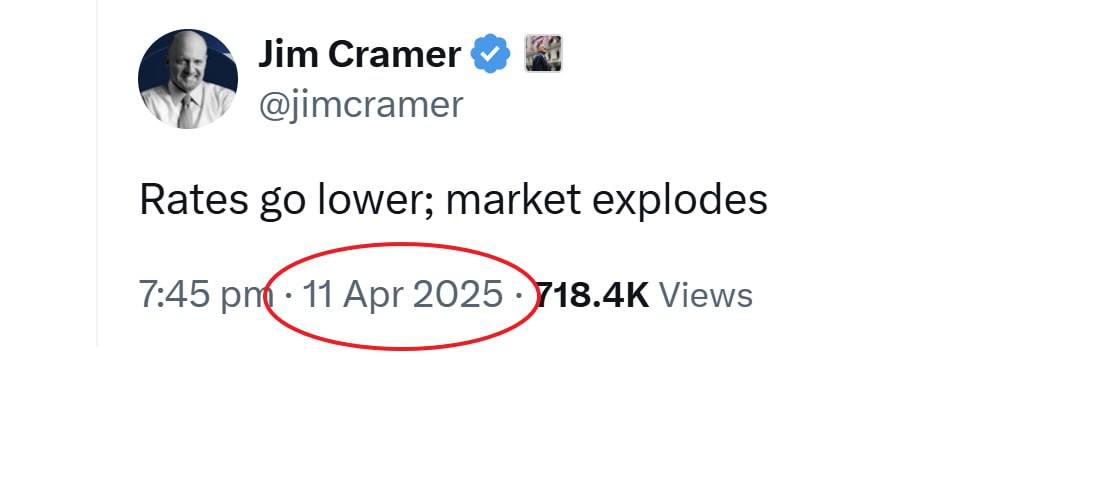
Task: Click the tweet text about rates going lower
Action: (453, 200)
